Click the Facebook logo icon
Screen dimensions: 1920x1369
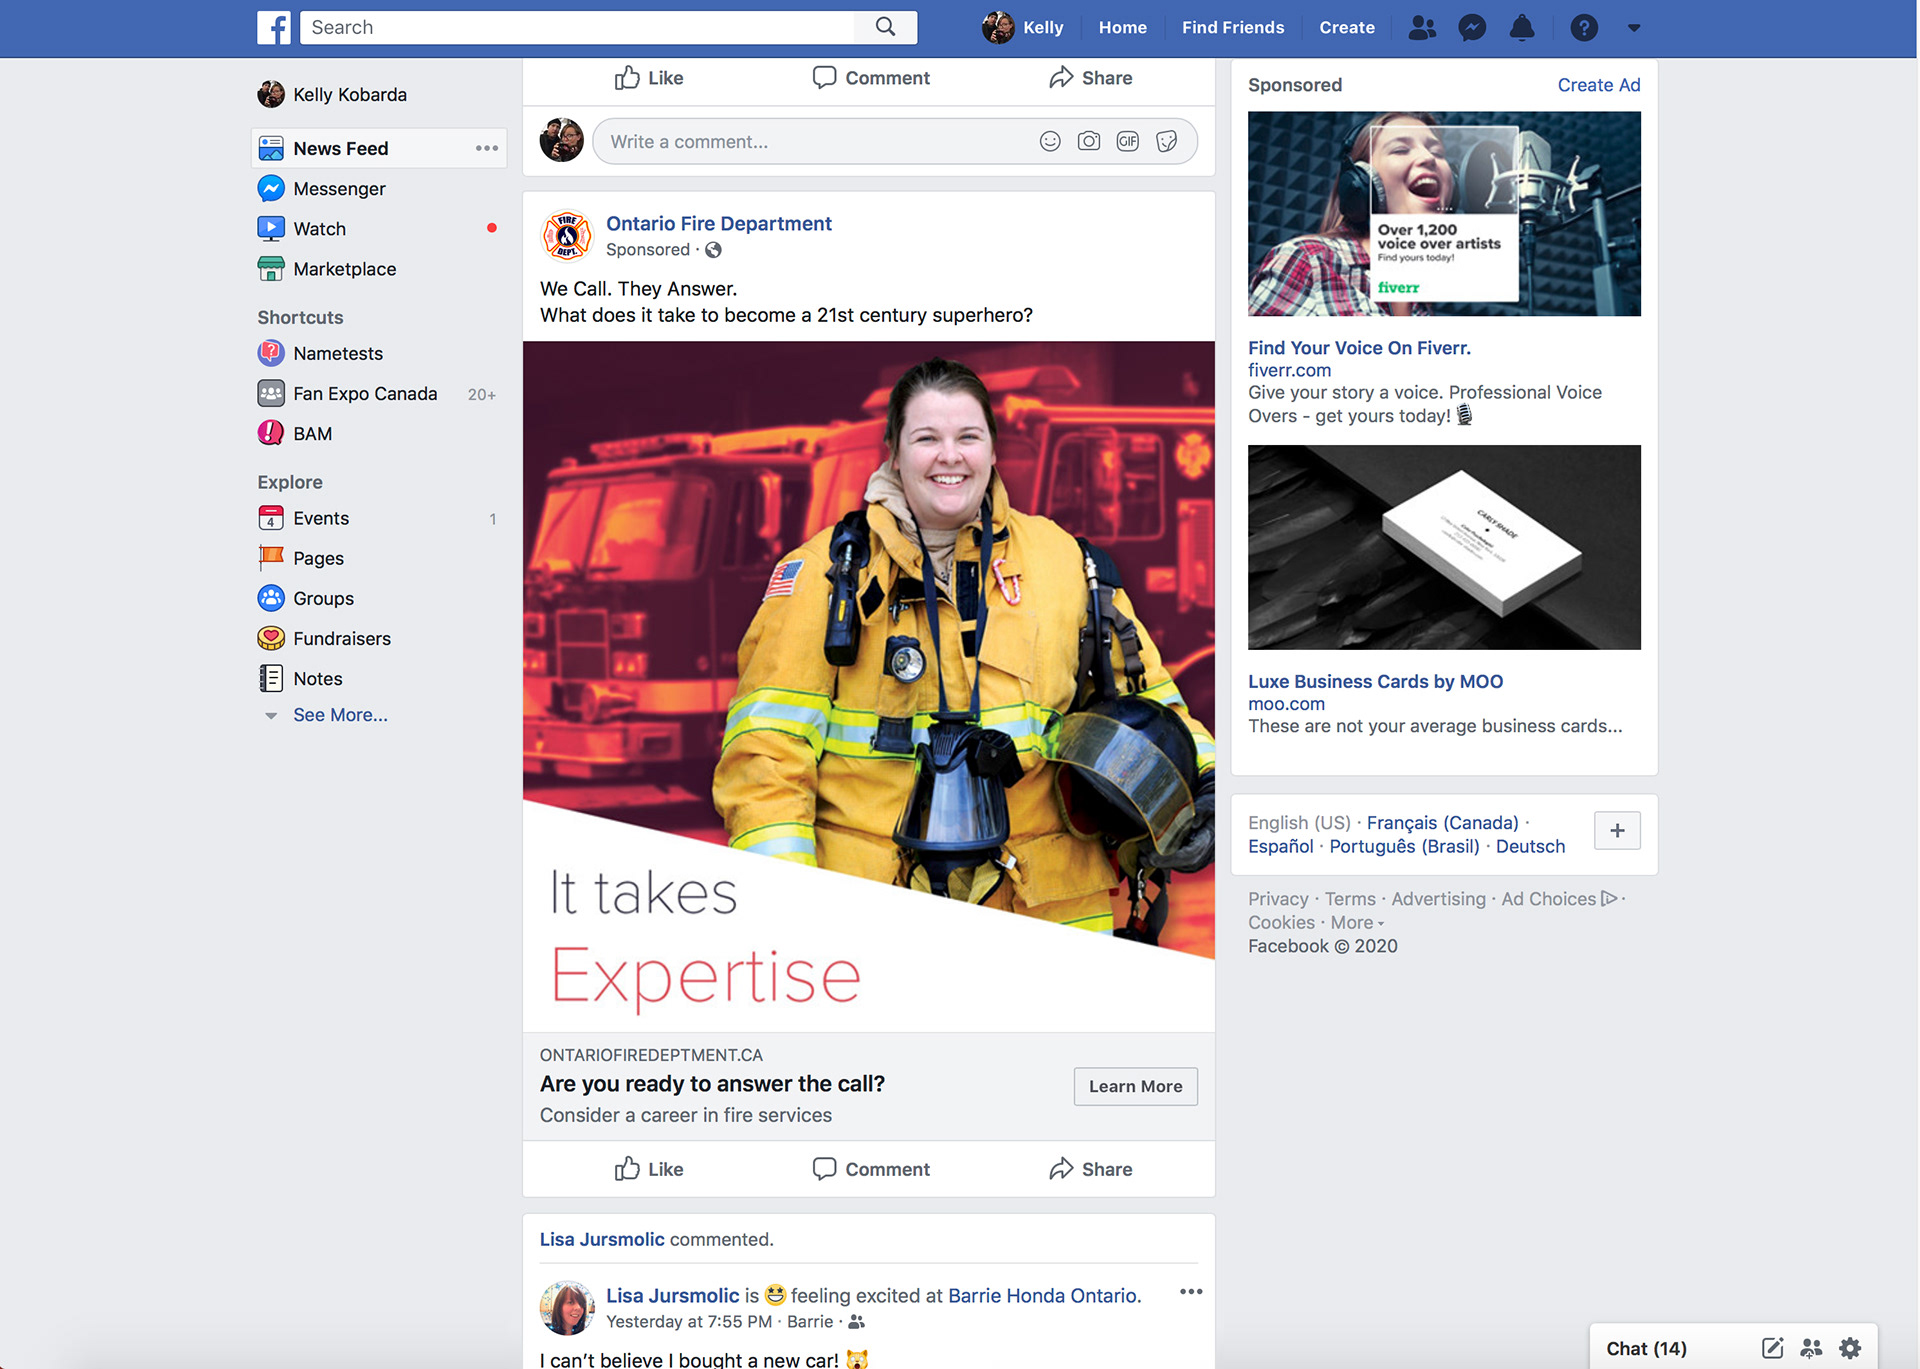coord(274,27)
